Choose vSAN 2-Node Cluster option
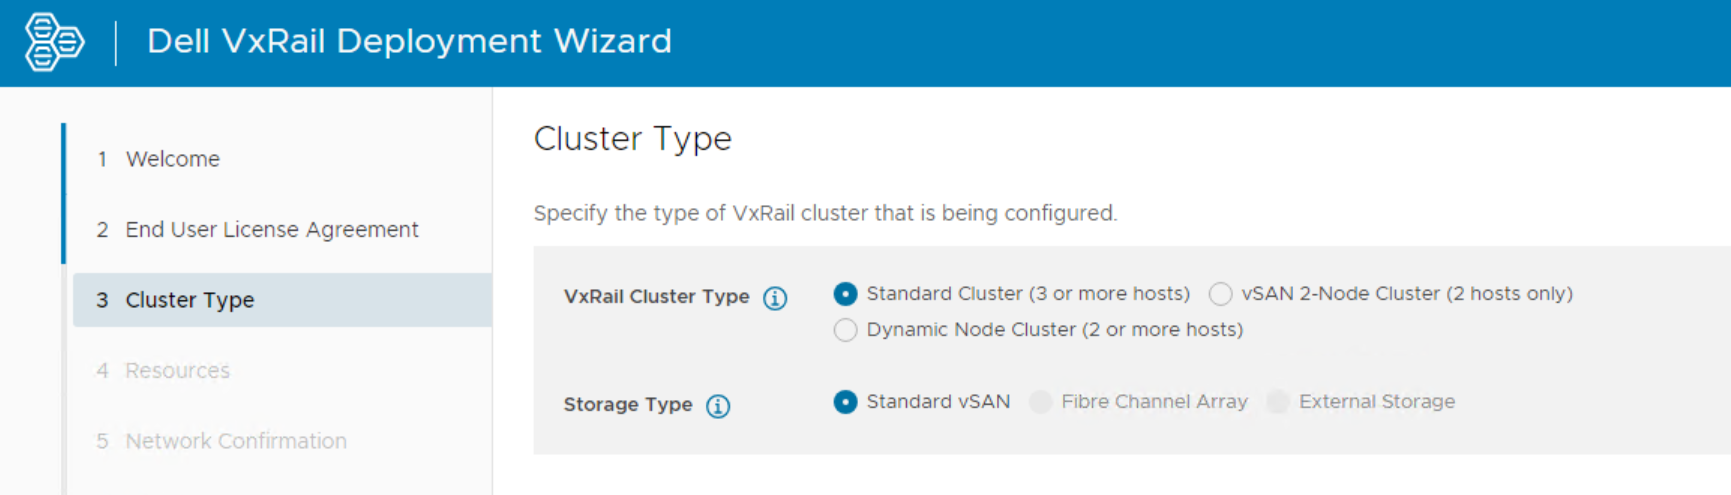1731x495 pixels. pos(1220,294)
